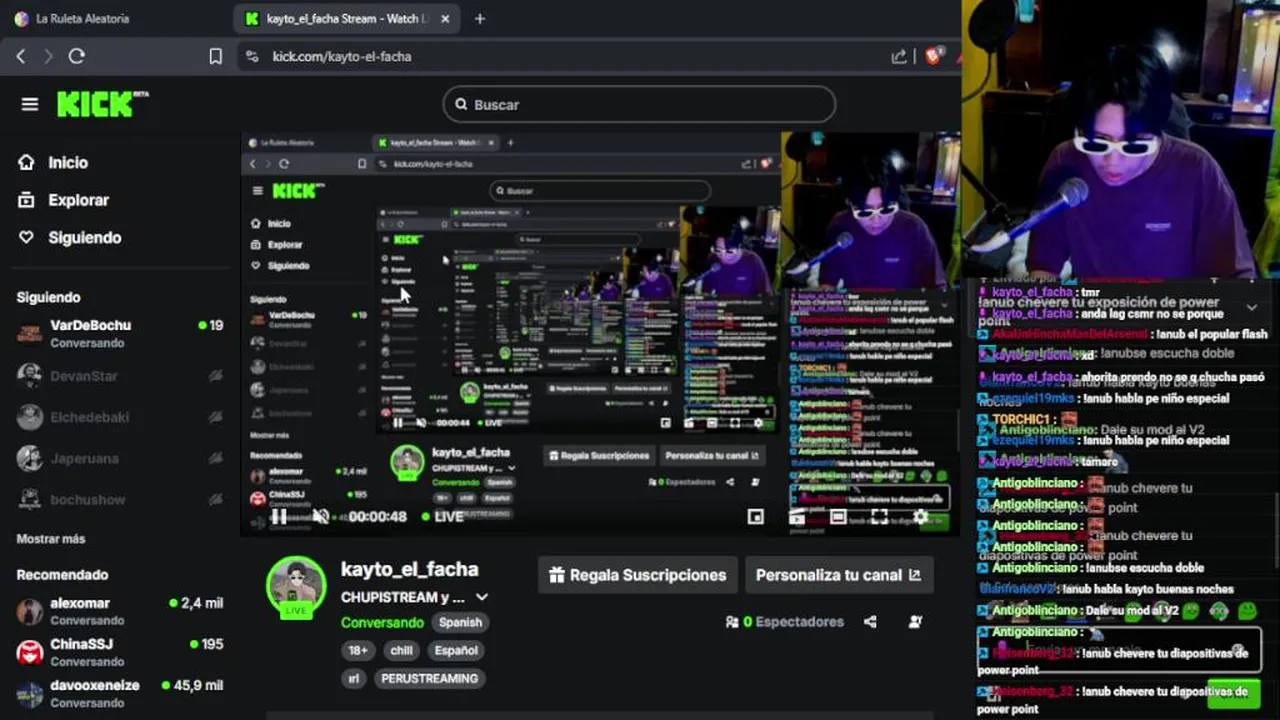Bookmark this page with bookmark icon
Screen dimensions: 1280x720
pos(215,57)
